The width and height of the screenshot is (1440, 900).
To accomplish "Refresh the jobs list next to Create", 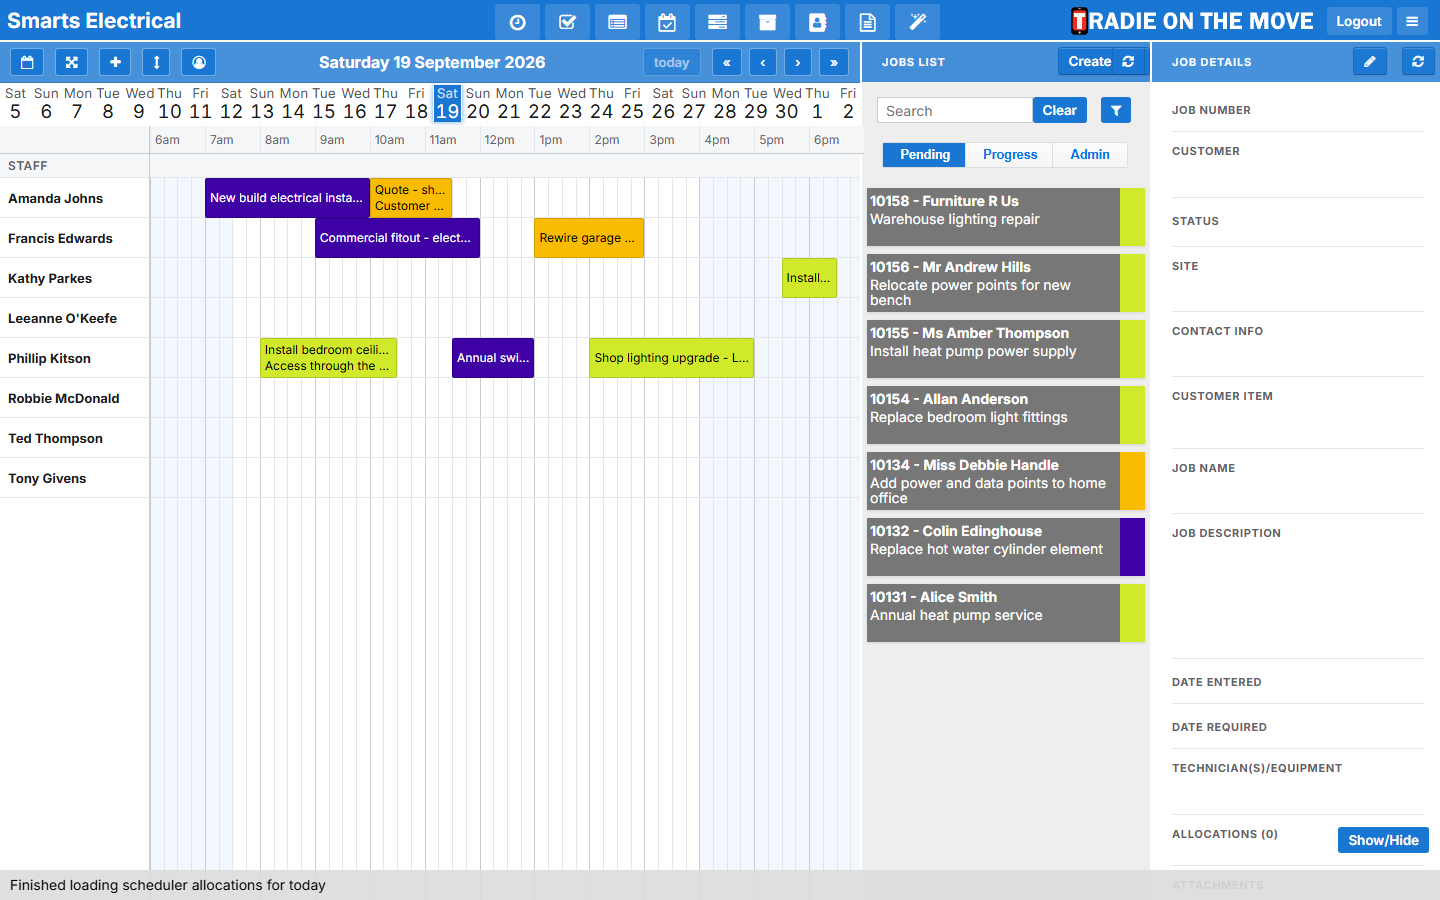I will (x=1129, y=62).
